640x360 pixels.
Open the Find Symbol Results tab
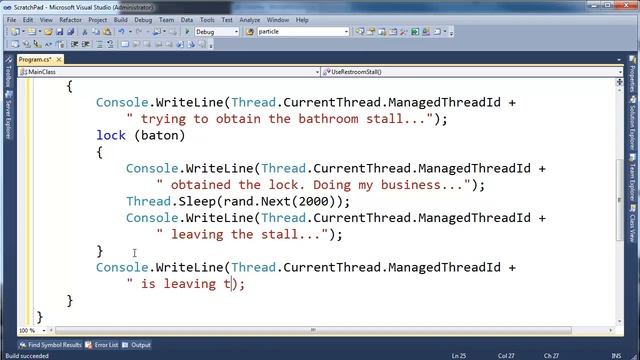(x=51, y=345)
